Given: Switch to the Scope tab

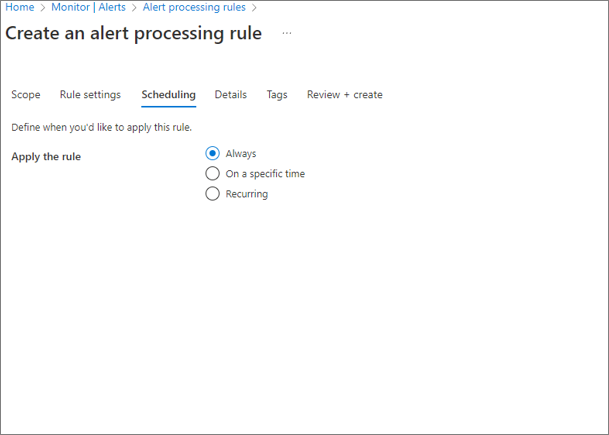Looking at the screenshot, I should pos(26,95).
